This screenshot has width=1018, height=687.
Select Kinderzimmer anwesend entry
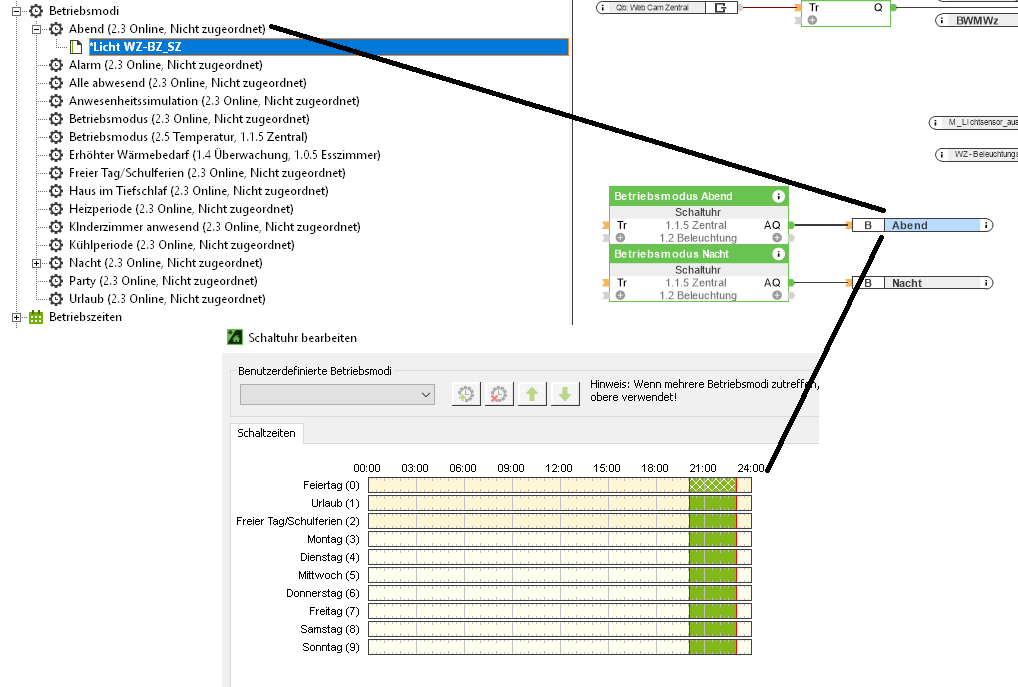point(215,227)
